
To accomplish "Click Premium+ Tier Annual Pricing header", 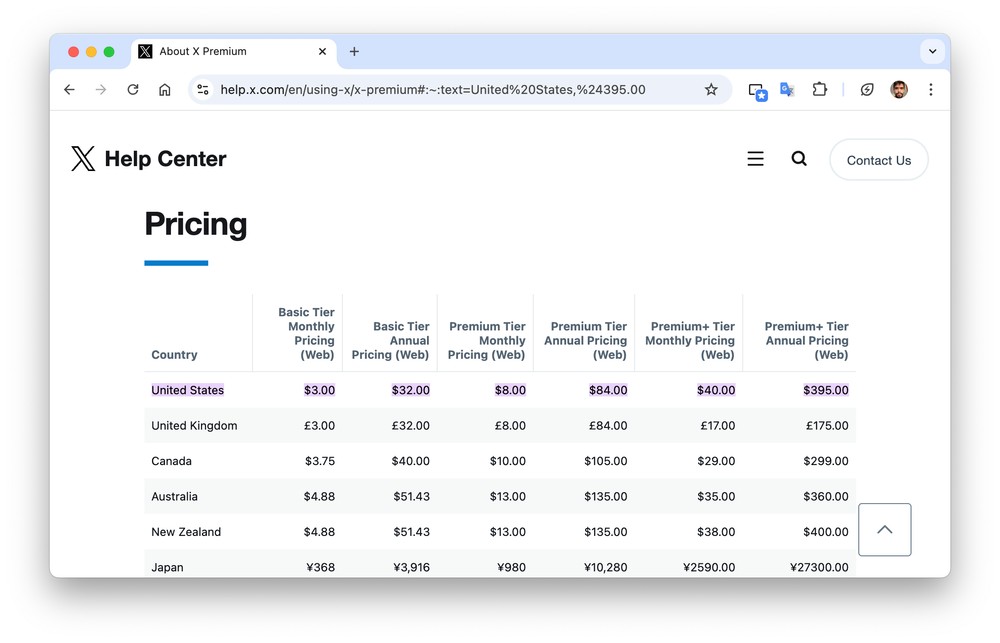I will coord(807,341).
